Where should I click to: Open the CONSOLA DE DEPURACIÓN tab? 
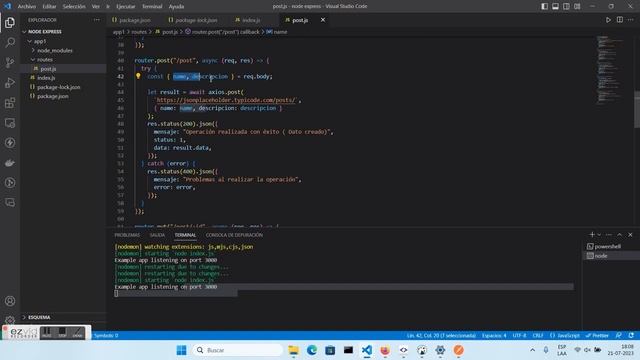point(234,235)
